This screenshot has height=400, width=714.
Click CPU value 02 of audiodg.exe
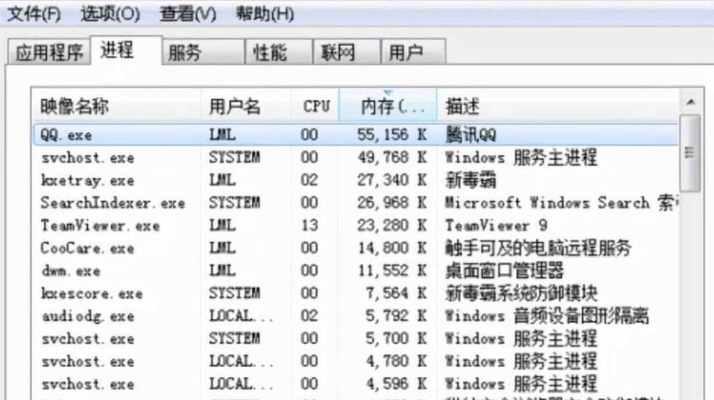click(x=309, y=316)
